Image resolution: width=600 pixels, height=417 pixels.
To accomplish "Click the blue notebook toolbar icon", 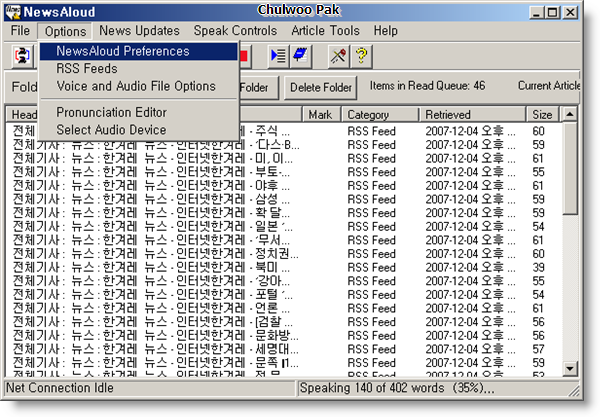I will click(300, 56).
